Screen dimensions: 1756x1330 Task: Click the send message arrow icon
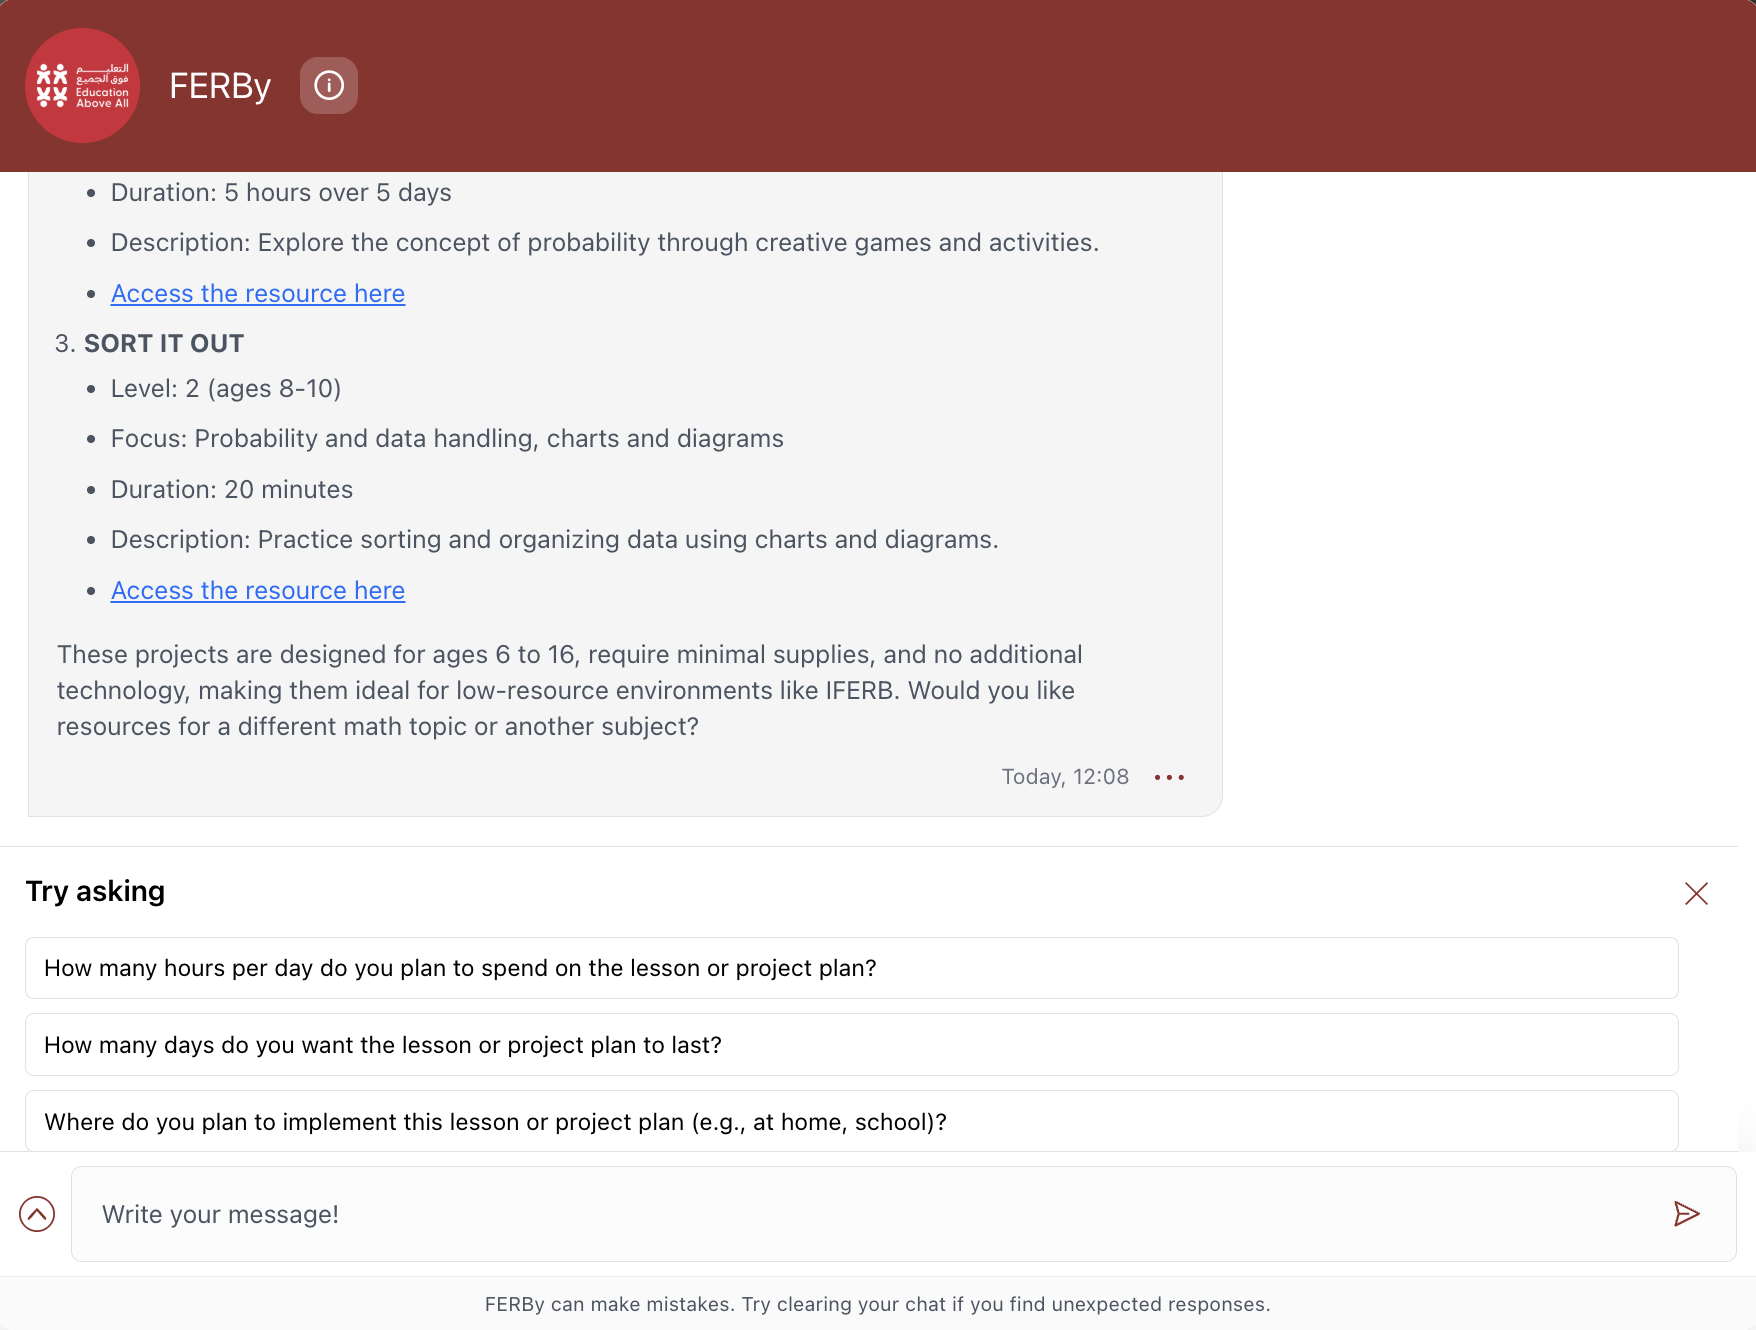[1686, 1214]
